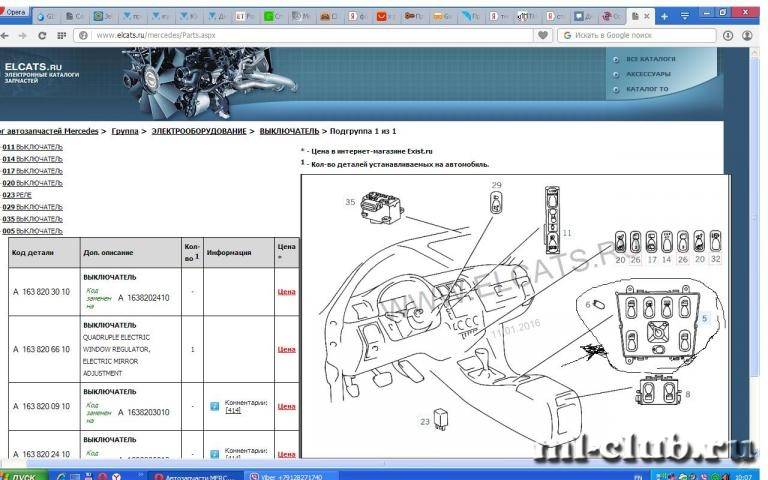Click switch panel number 5 in diagram
Image resolution: width=768 pixels, height=480 pixels.
pos(703,318)
